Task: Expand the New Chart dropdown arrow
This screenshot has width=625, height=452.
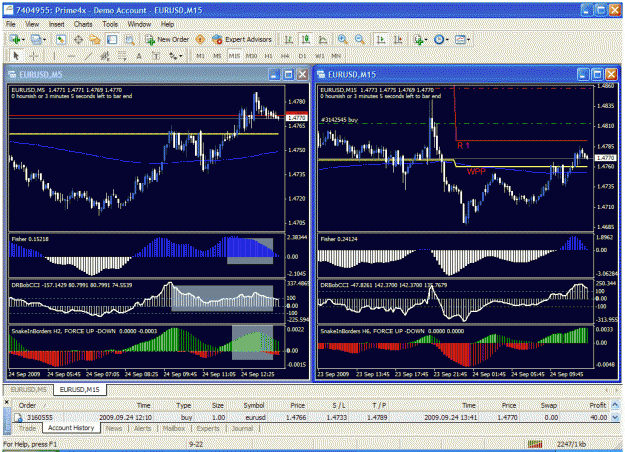Action: point(24,40)
